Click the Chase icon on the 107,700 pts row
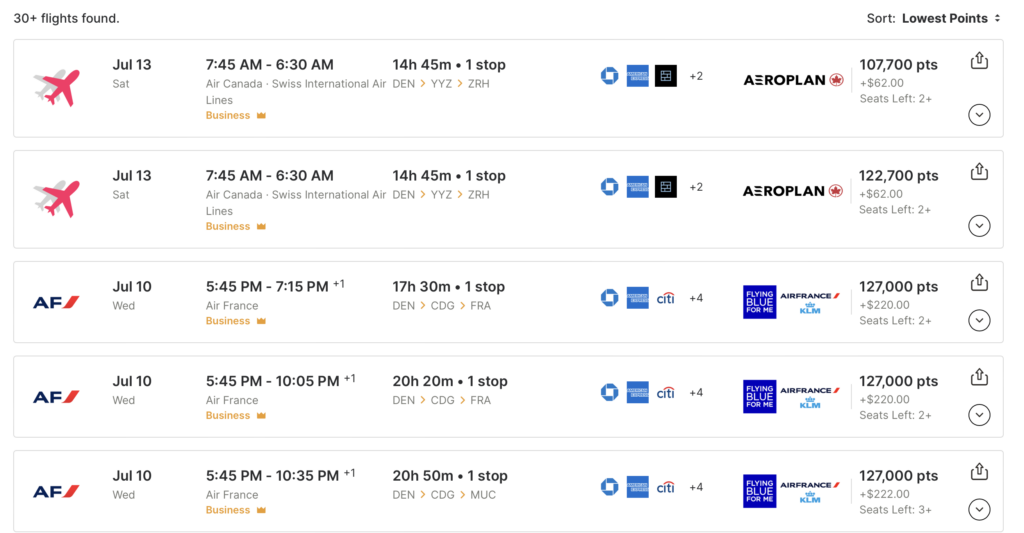 (x=609, y=76)
